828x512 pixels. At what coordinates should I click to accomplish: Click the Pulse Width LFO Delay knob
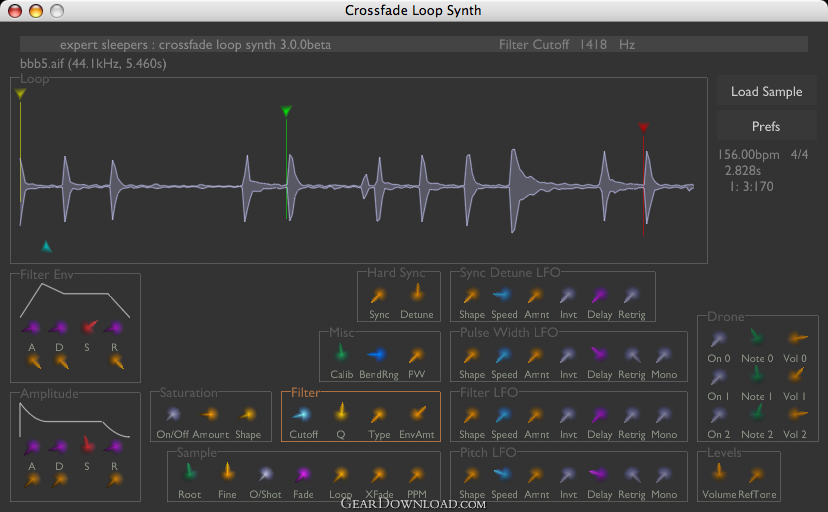(x=599, y=354)
